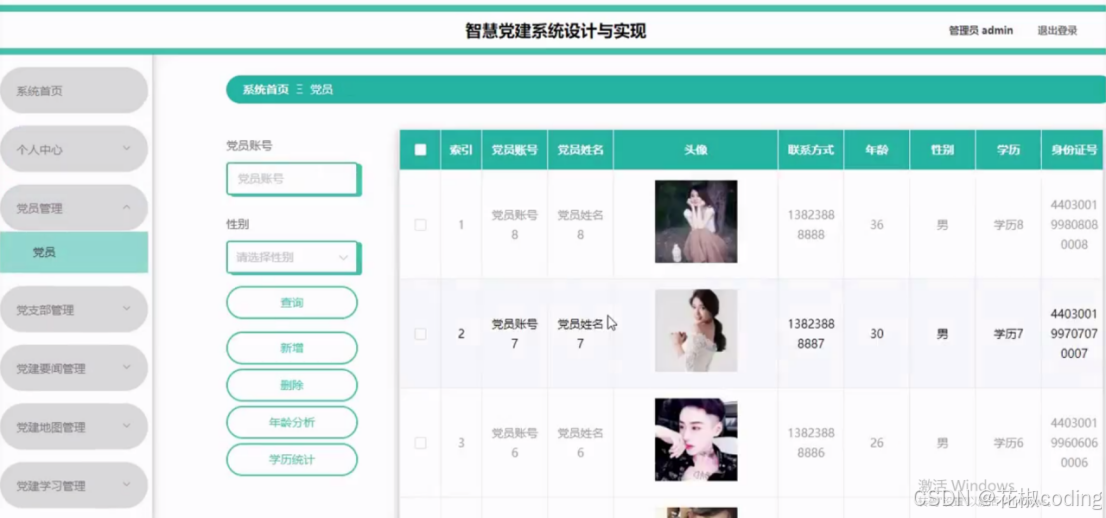
Task: Click the age value 36
Action: tap(877, 224)
